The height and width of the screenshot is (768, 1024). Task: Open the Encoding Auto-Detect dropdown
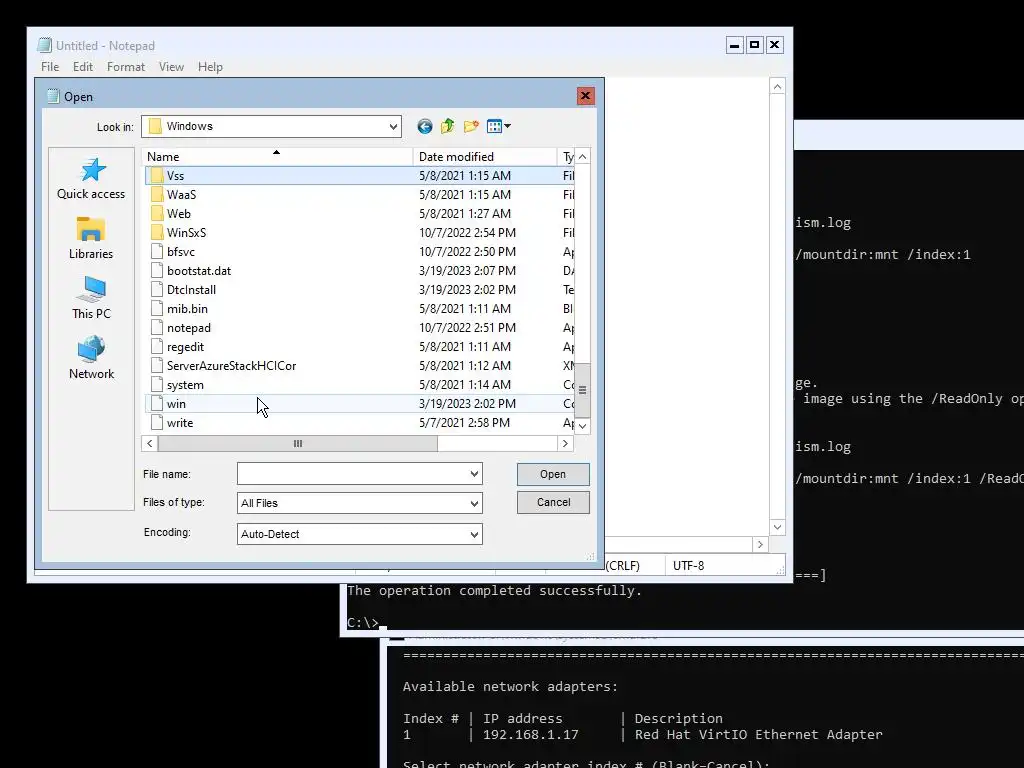click(474, 534)
